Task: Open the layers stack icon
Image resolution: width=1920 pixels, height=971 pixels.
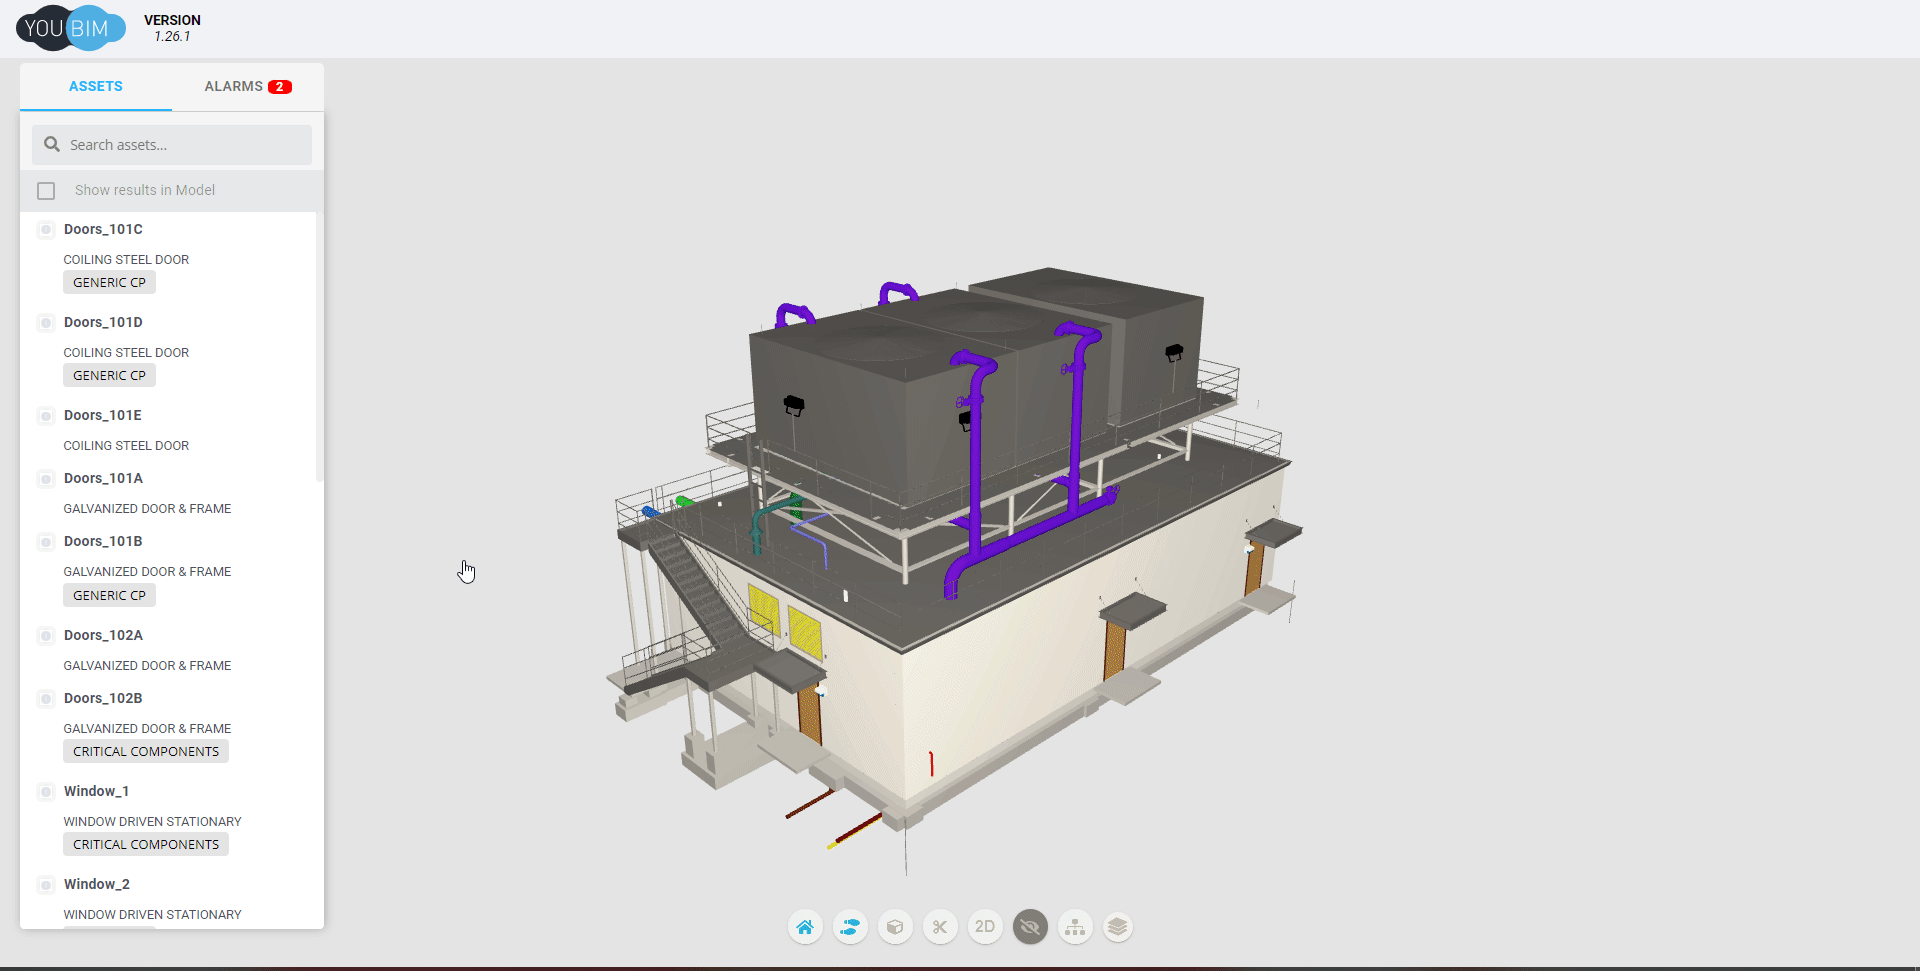Action: point(1118,927)
